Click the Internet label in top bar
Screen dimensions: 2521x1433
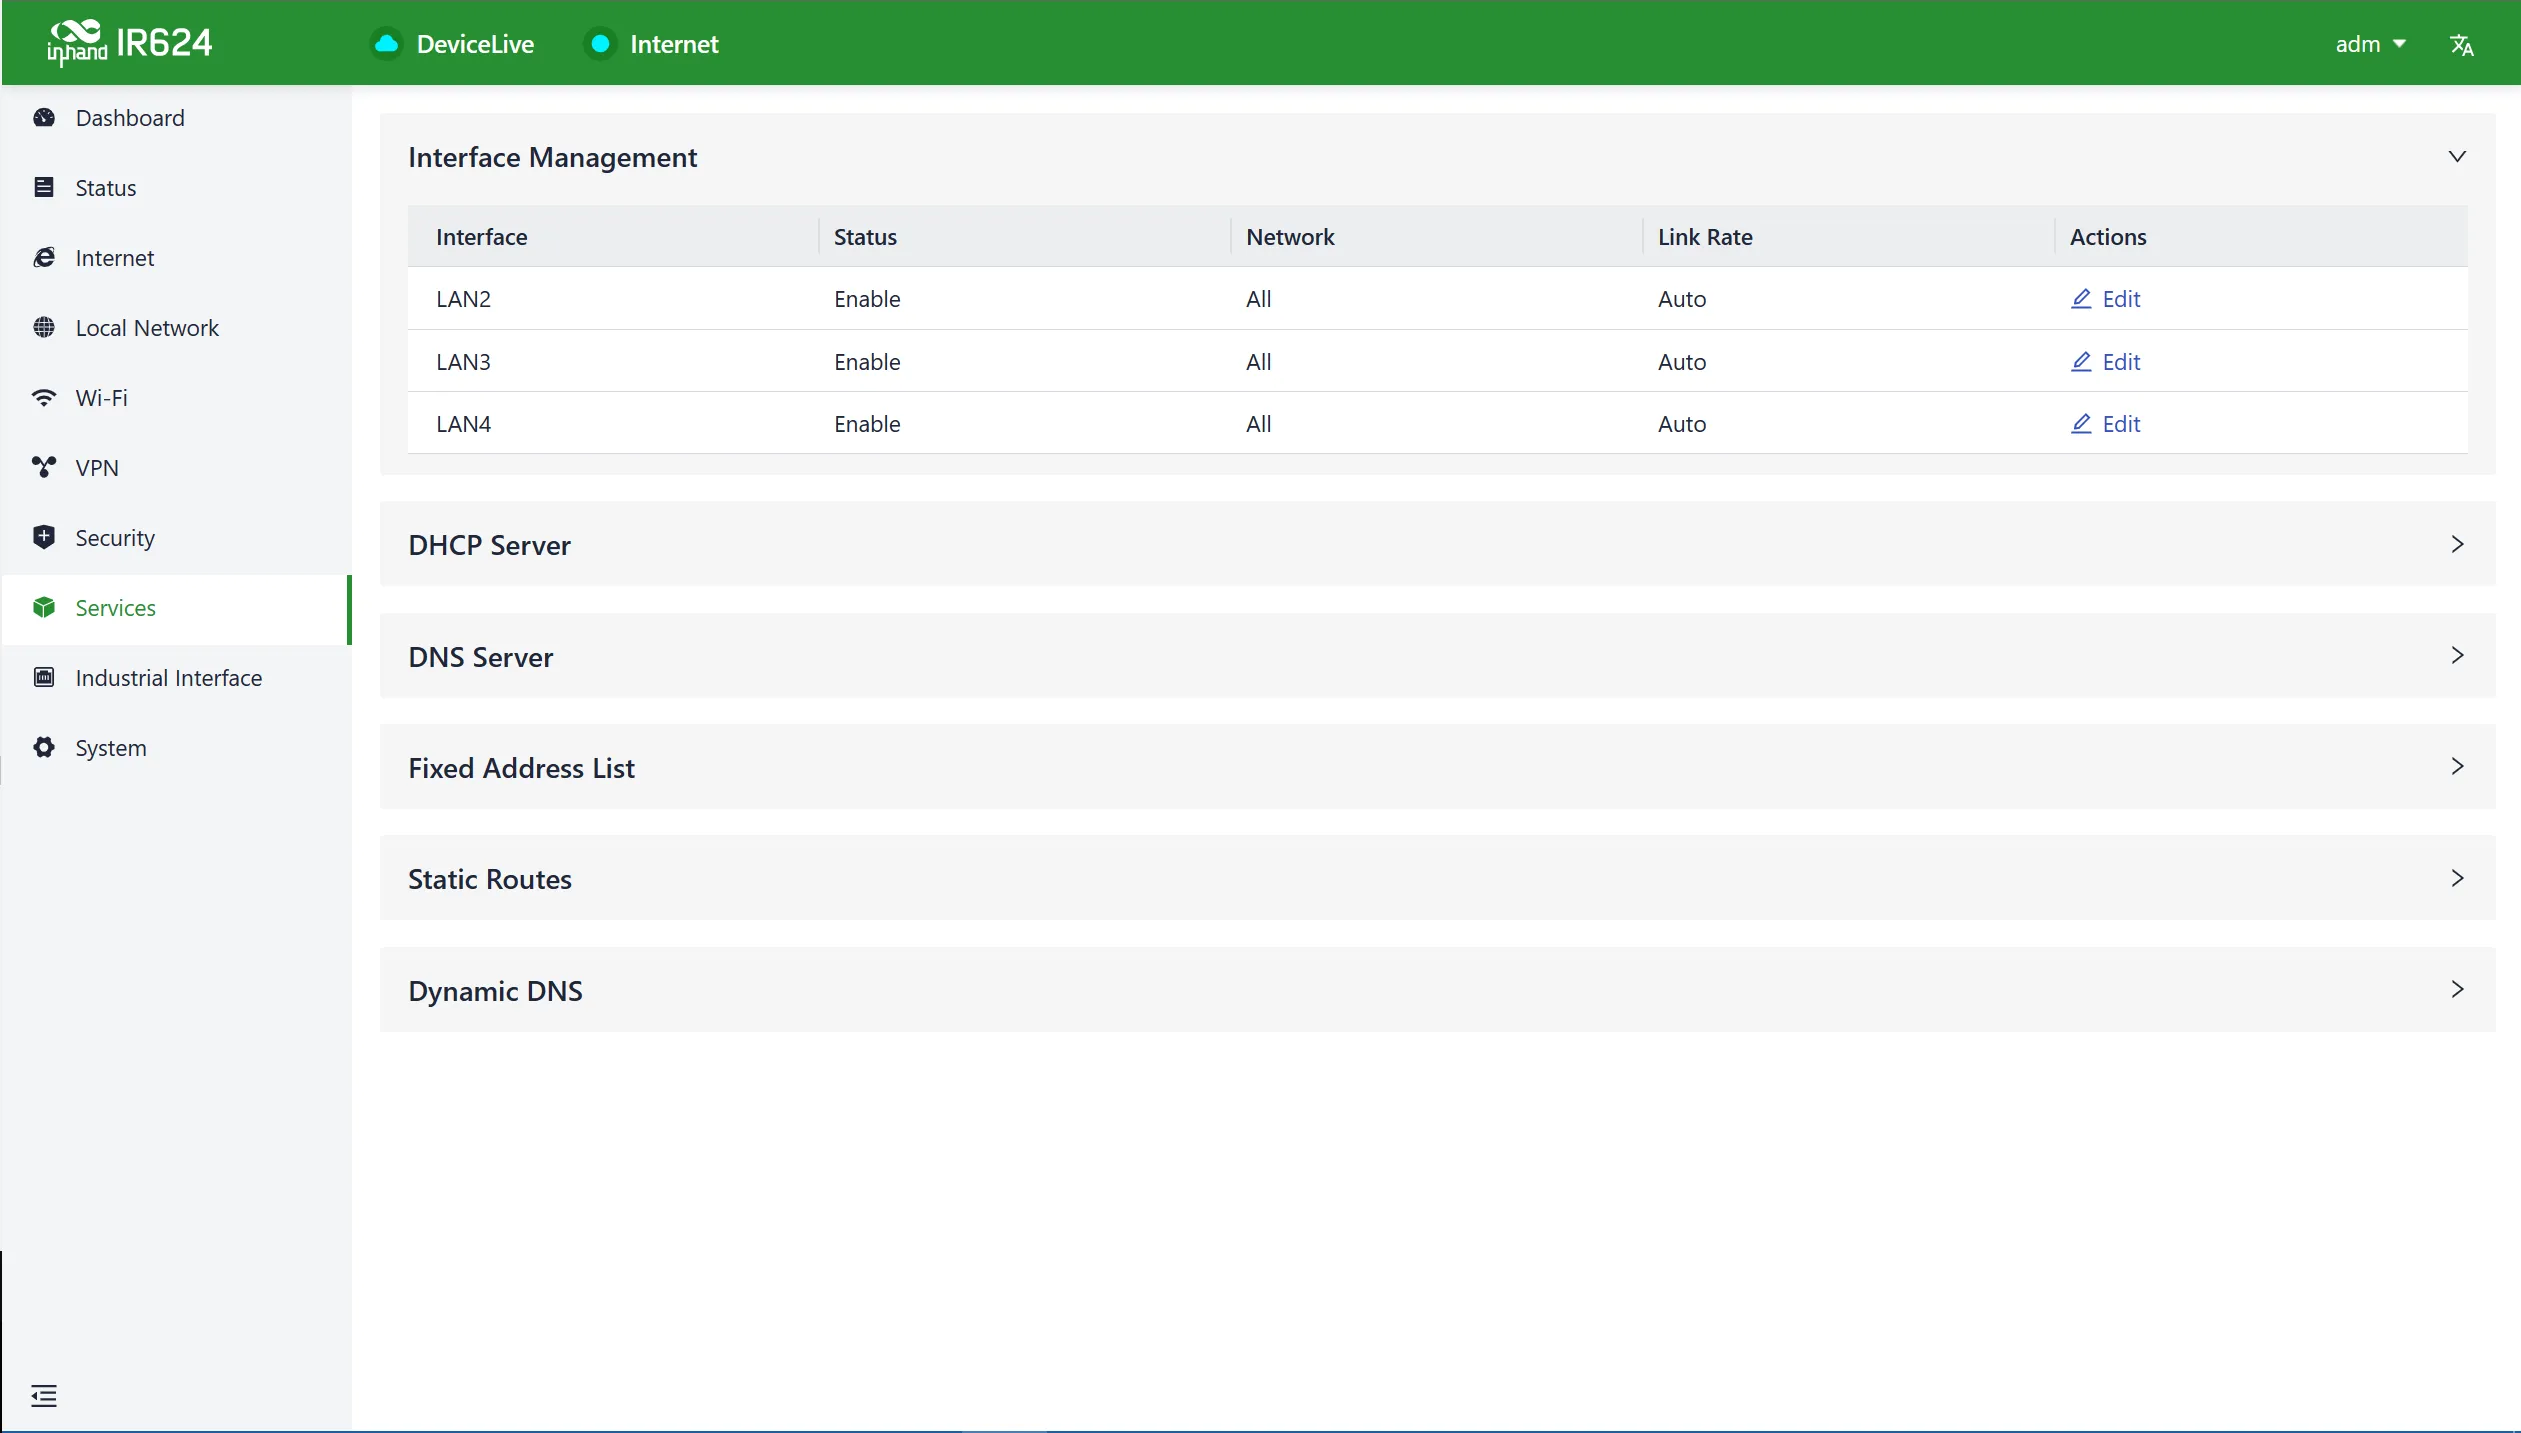coord(674,44)
